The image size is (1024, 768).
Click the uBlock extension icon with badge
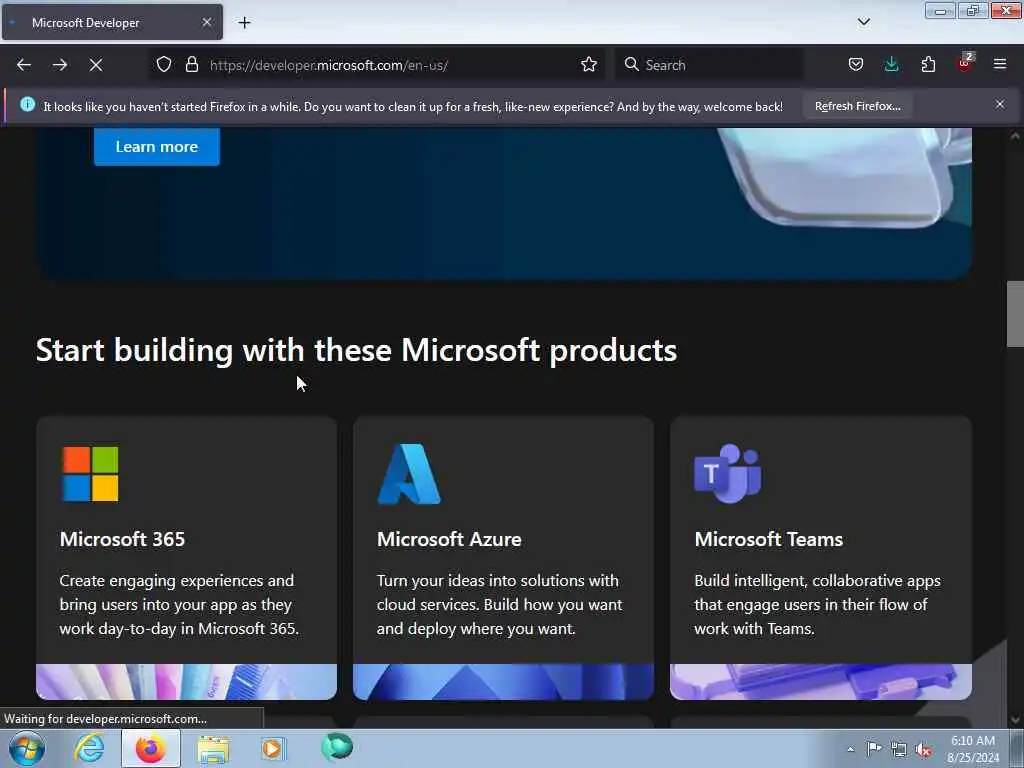(965, 63)
